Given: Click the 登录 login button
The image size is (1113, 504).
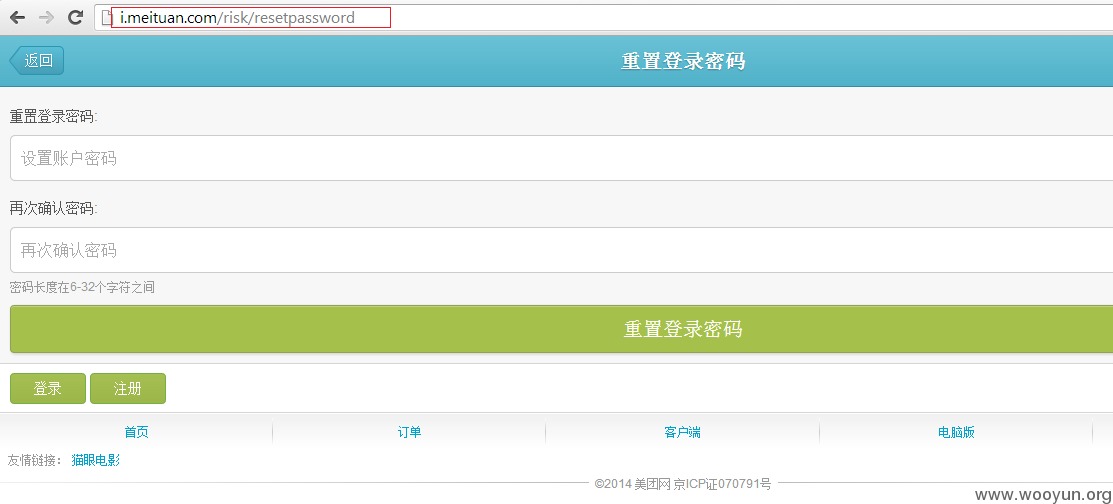Looking at the screenshot, I should point(48,388).
